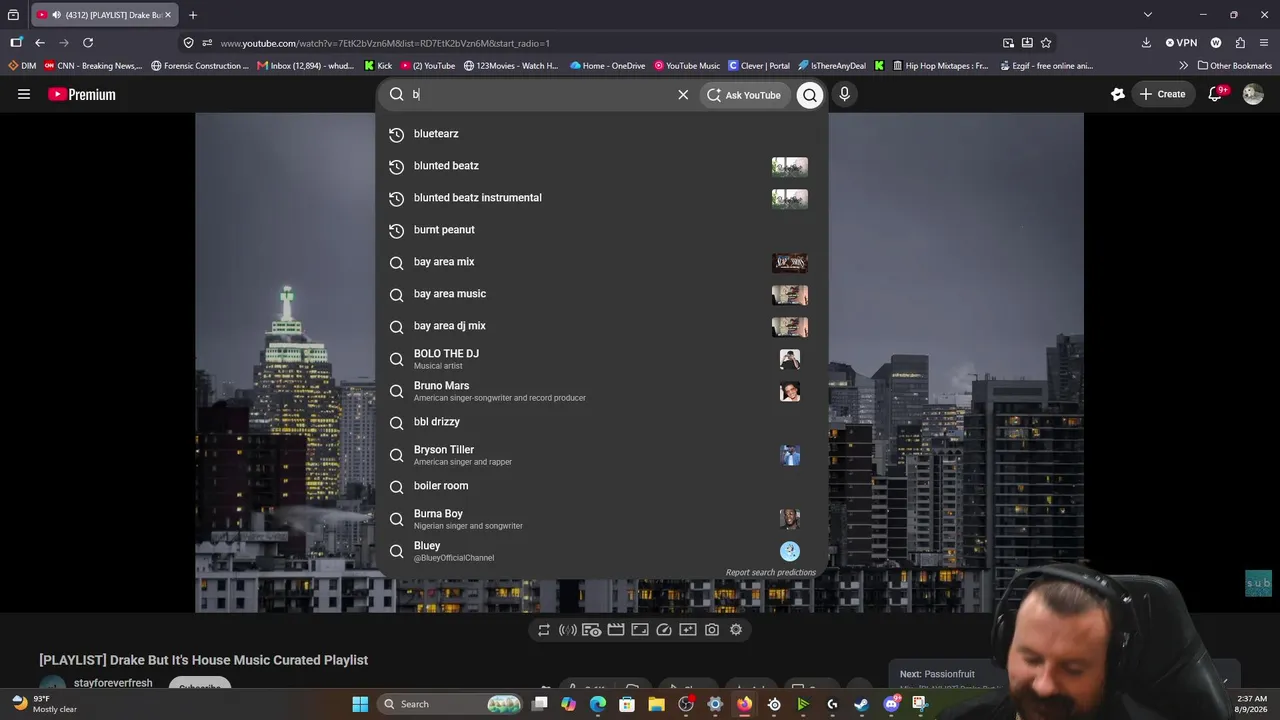Image resolution: width=1280 pixels, height=720 pixels.
Task: Open the Other Bookmarks folder
Action: (x=1235, y=66)
